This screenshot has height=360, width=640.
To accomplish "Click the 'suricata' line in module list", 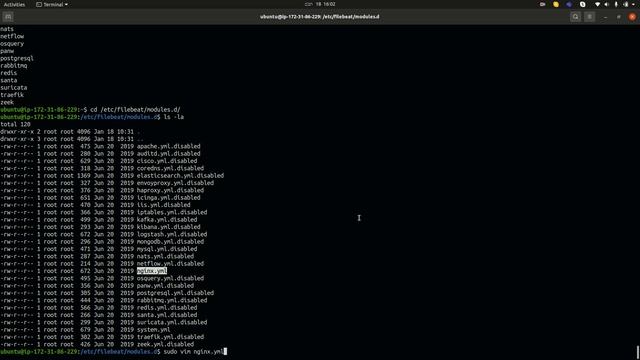I will (14, 88).
